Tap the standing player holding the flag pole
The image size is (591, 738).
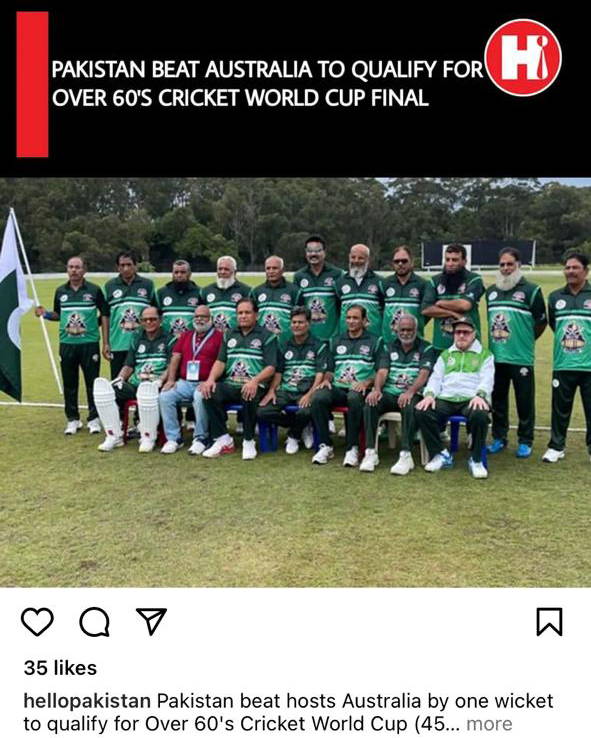tap(78, 345)
